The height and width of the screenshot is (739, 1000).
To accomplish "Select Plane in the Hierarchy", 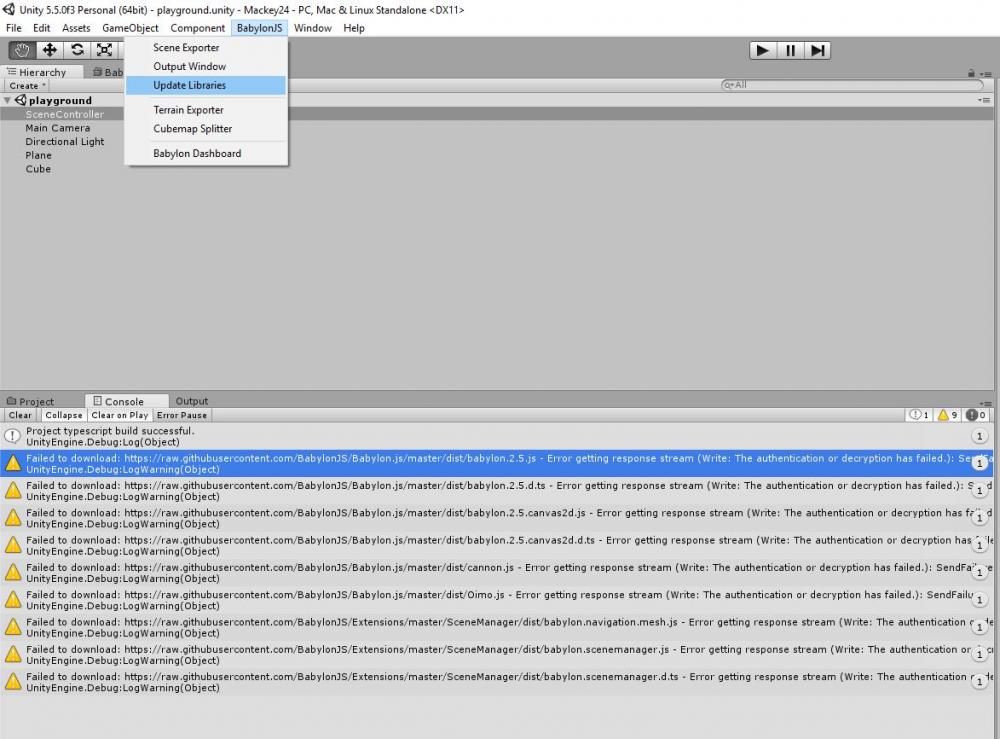I will point(38,155).
